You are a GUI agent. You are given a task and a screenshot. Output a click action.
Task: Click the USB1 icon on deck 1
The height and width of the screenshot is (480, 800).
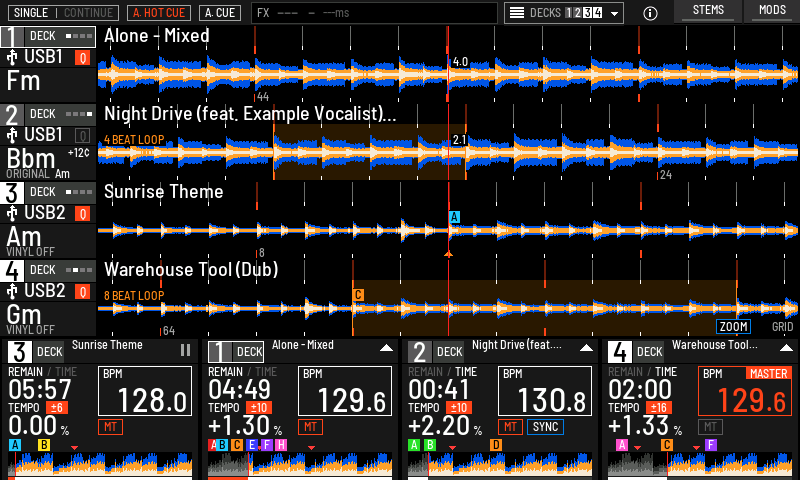[12, 57]
